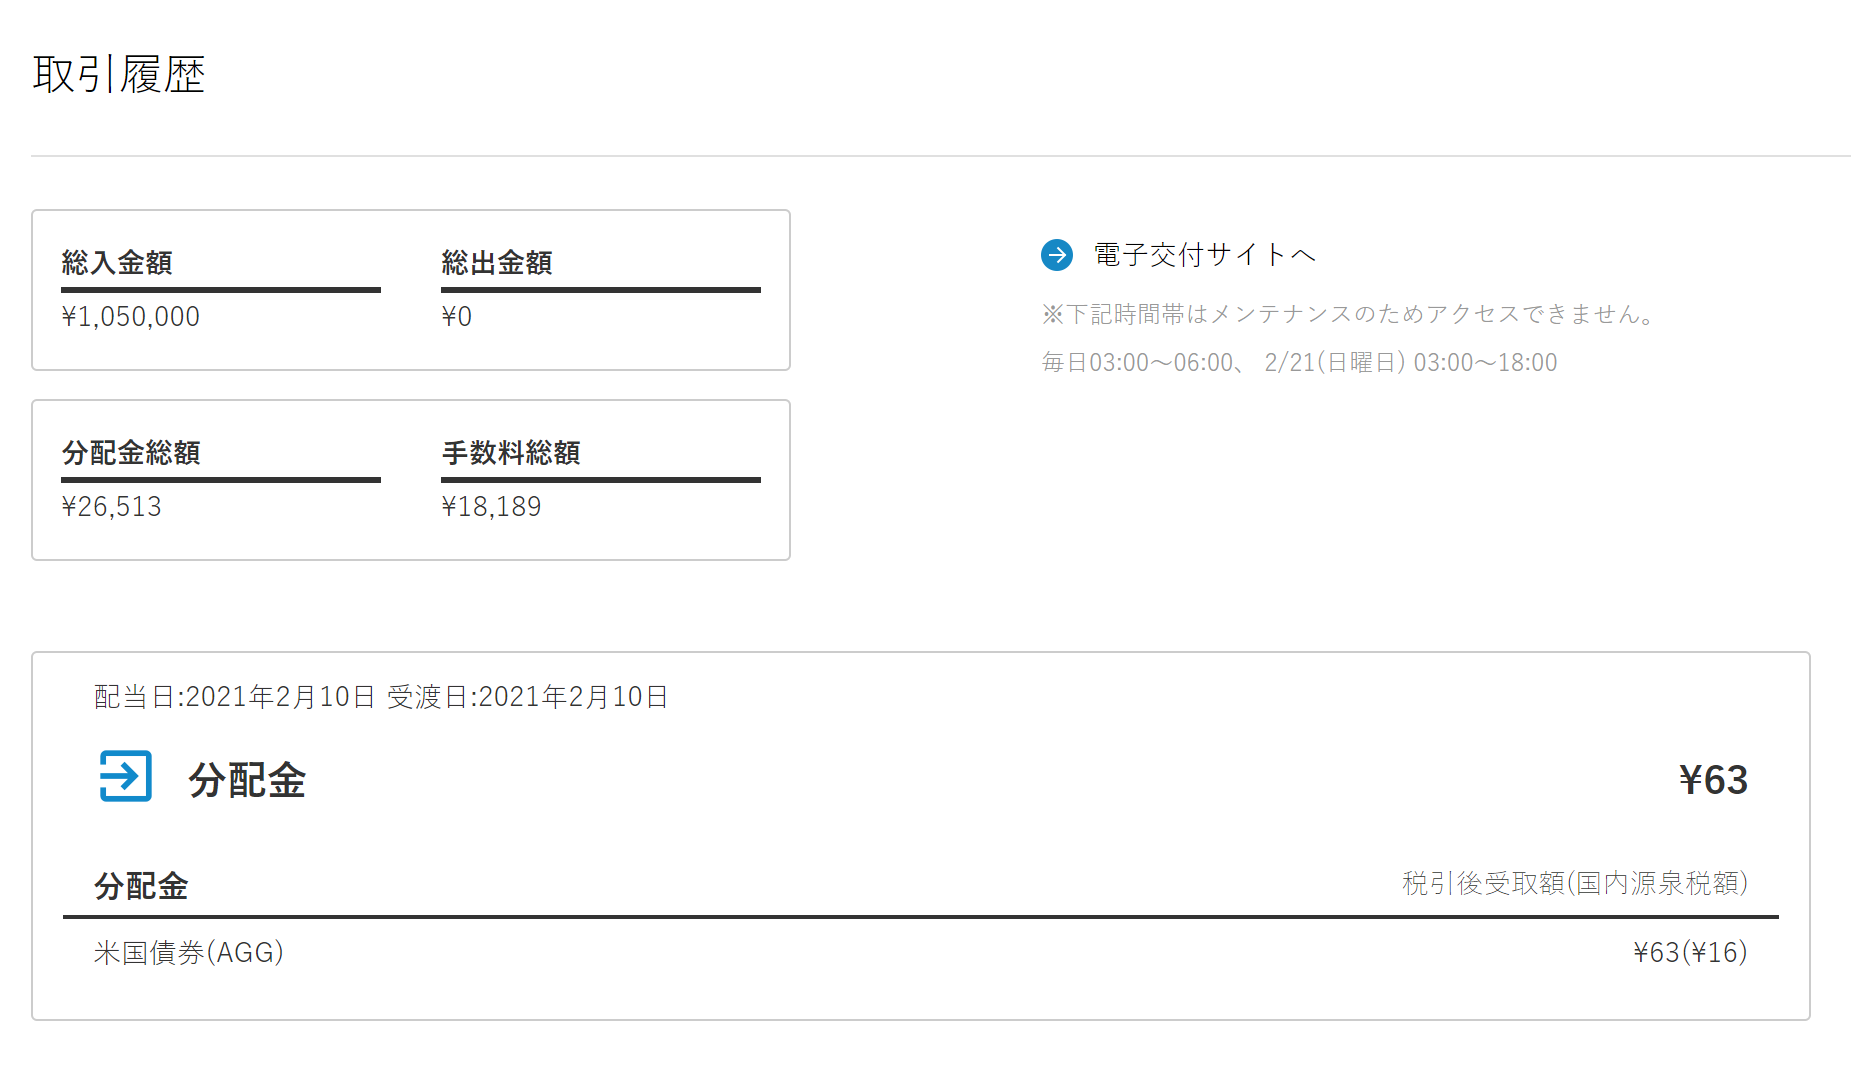Click the 受渡日 2021年2月10日 date text
The width and height of the screenshot is (1851, 1079).
[x=528, y=697]
